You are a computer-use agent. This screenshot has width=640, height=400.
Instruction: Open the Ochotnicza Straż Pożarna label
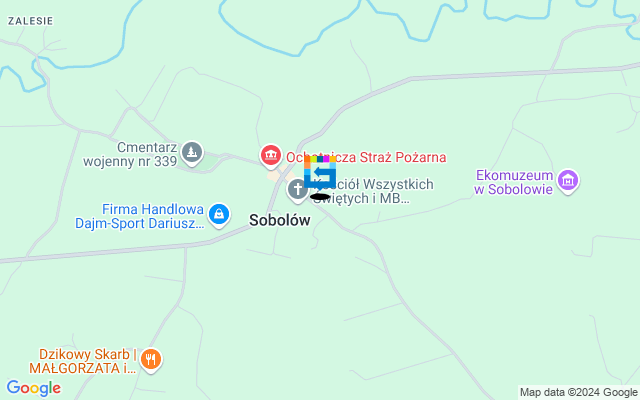366,157
